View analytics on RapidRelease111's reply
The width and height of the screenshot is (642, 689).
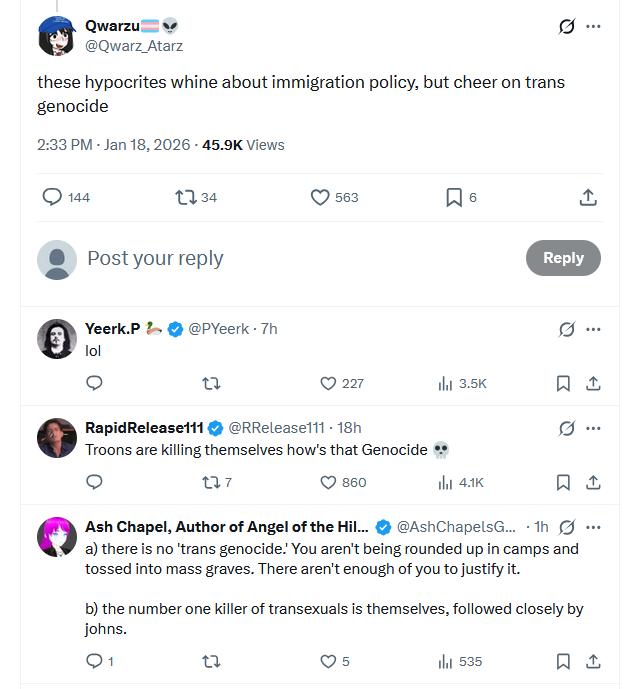tap(446, 482)
